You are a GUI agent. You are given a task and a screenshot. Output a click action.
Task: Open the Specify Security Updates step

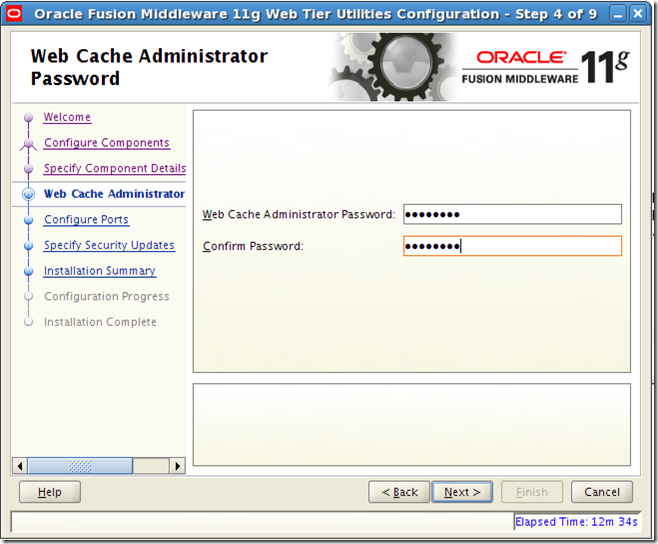pyautogui.click(x=109, y=245)
